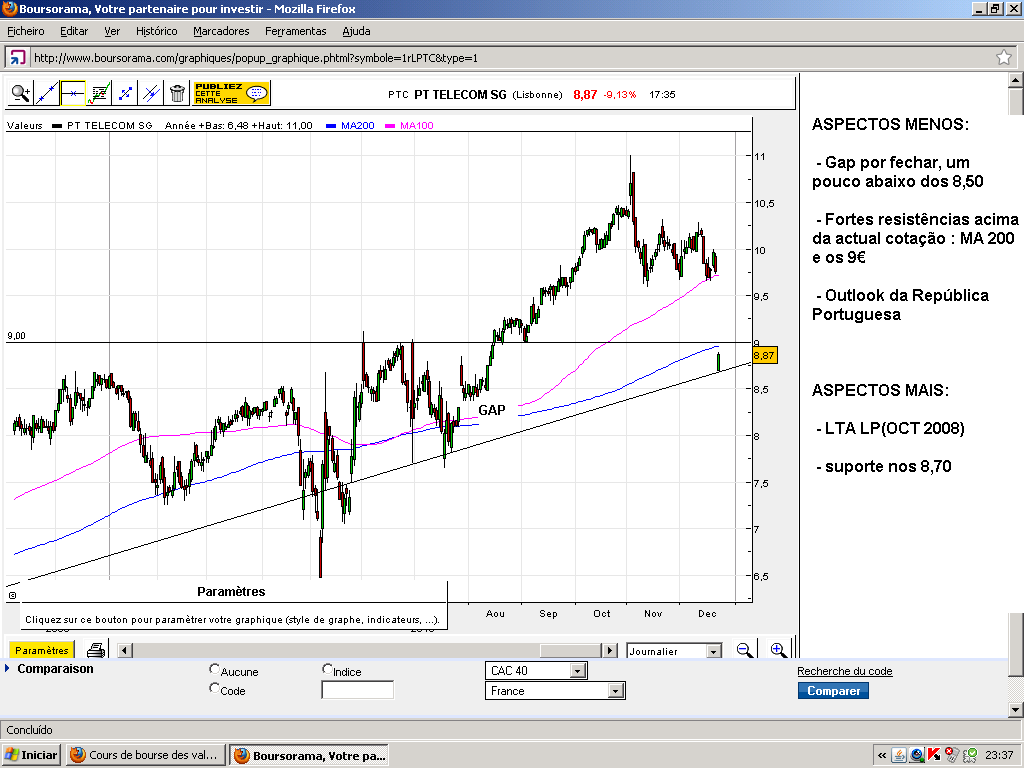
Task: Click the red 8,87 quote value
Action: tap(585, 95)
